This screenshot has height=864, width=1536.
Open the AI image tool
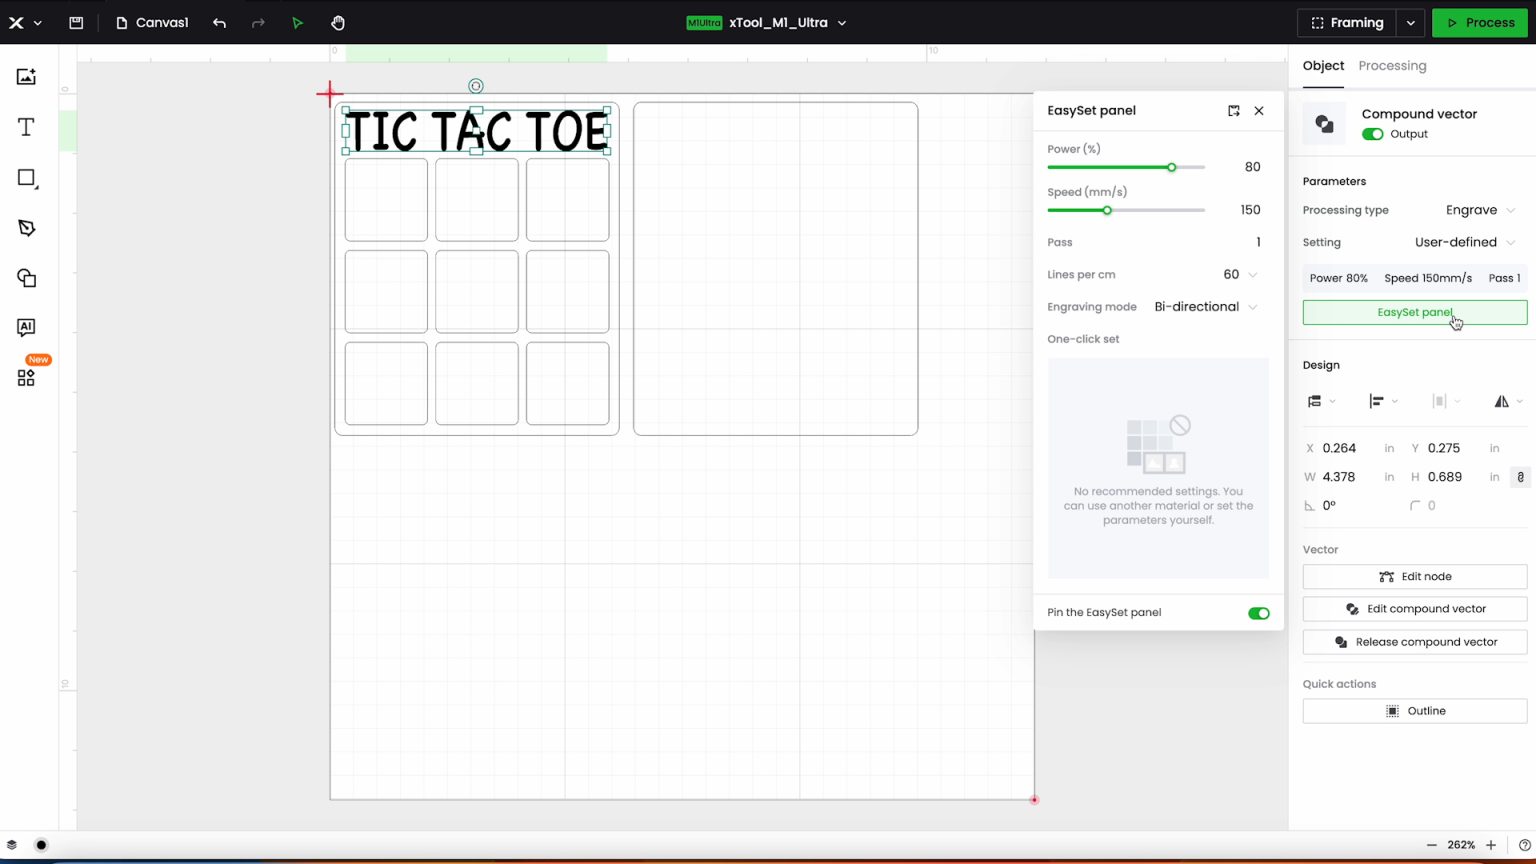click(26, 327)
